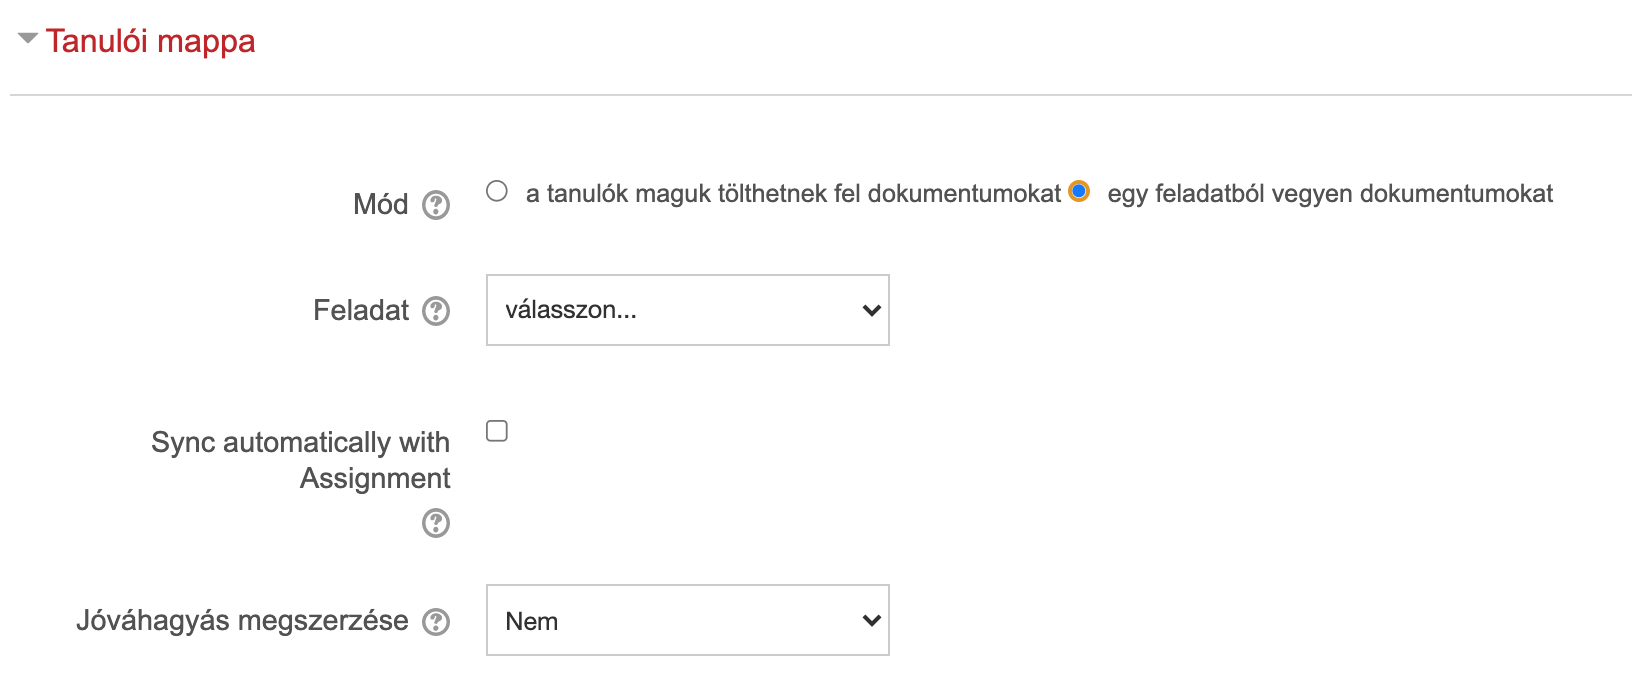1632x696 pixels.
Task: Select radio for tanulók maguk tölthetnek fel
Action: click(x=497, y=191)
